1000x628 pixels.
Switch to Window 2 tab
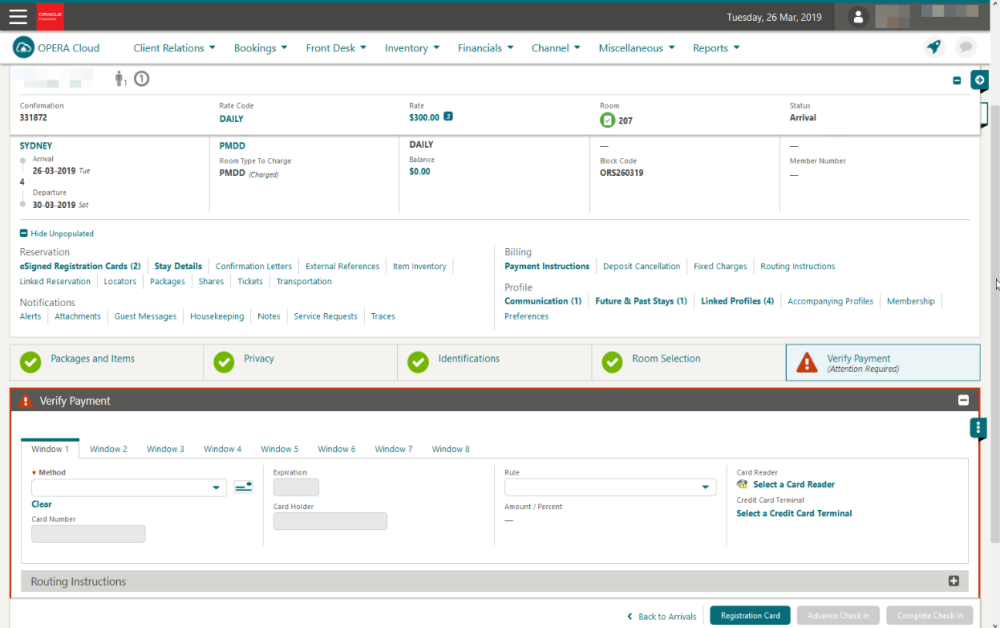click(108, 449)
